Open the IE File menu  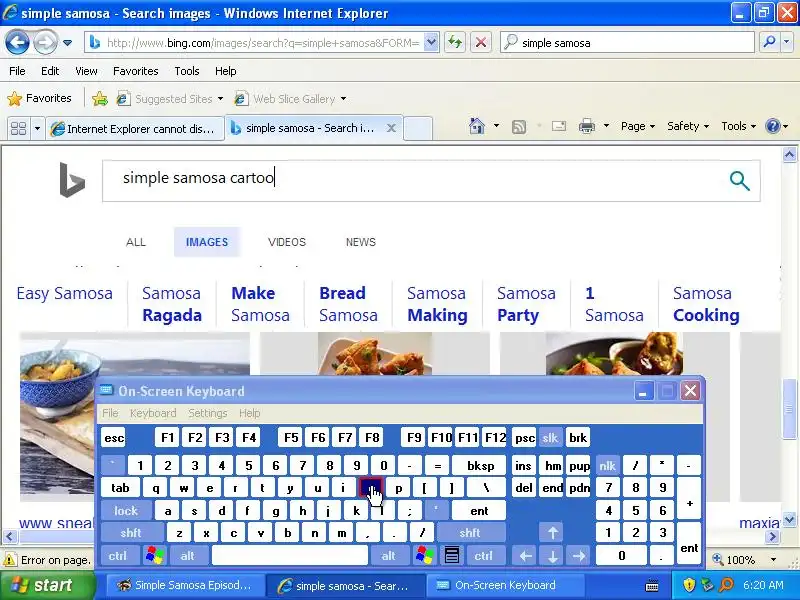coord(17,71)
